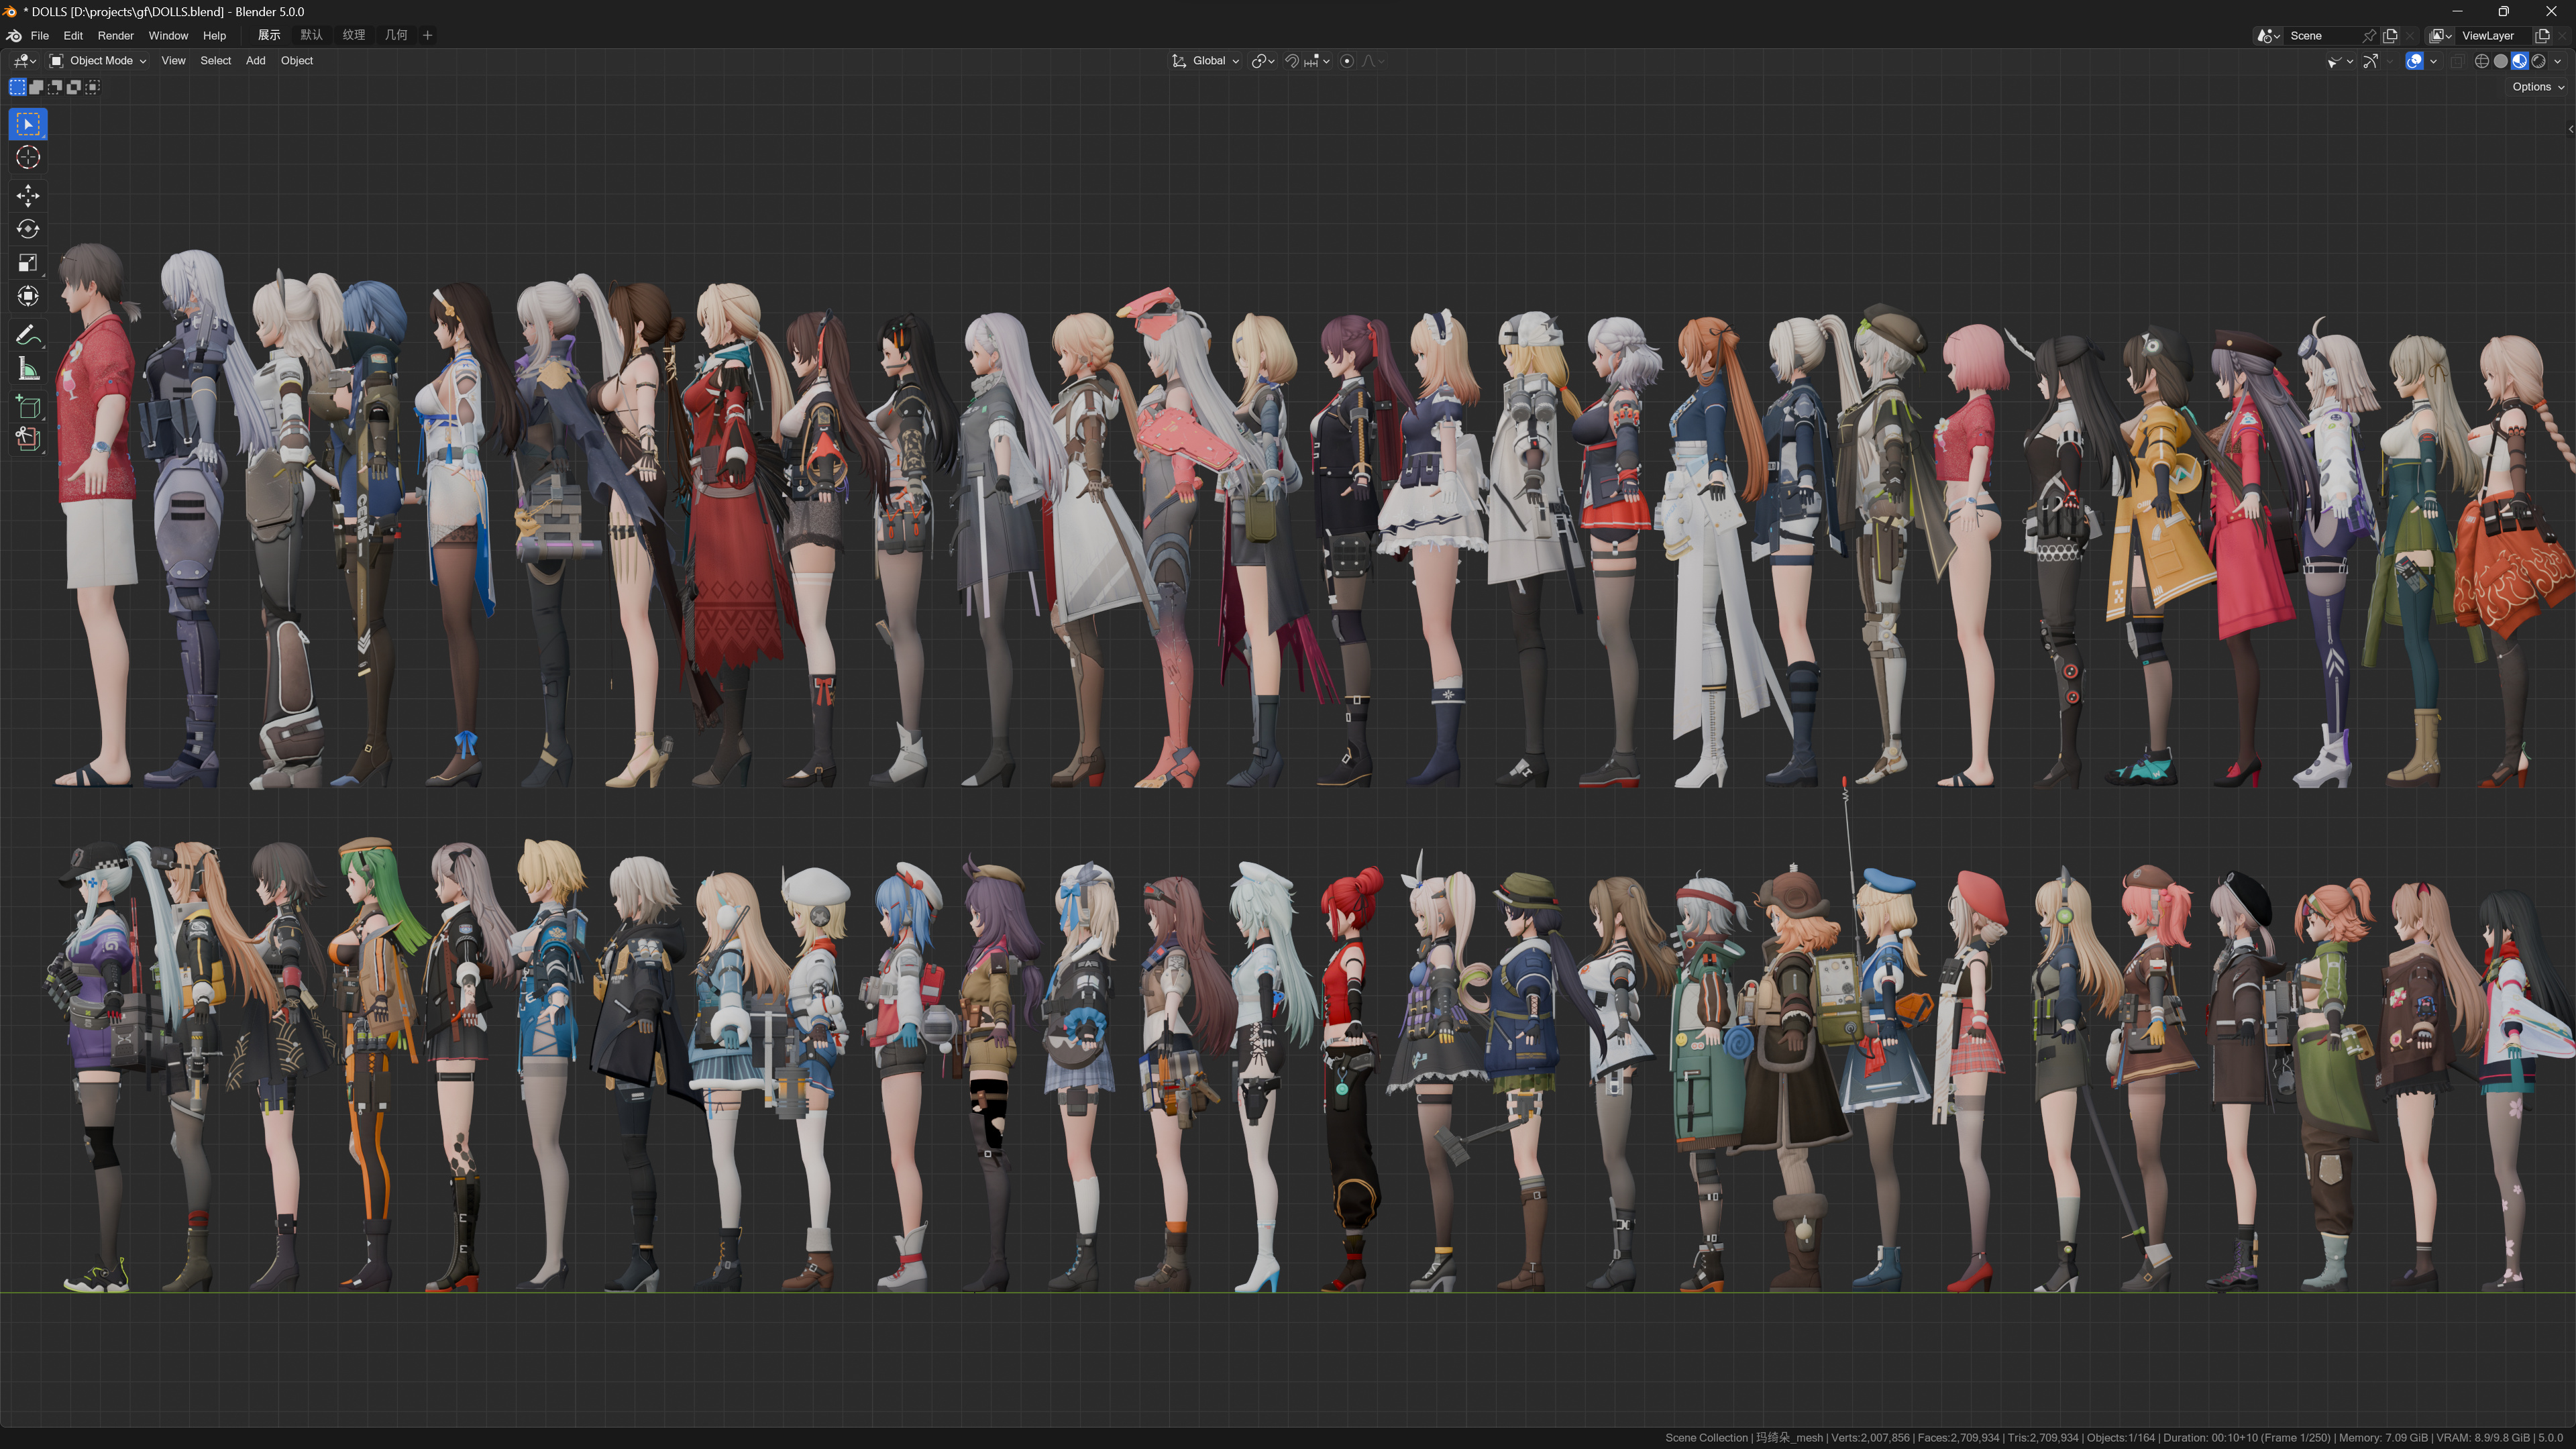Select the Scale tool
Image resolution: width=2576 pixels, height=1449 pixels.
pos(28,263)
